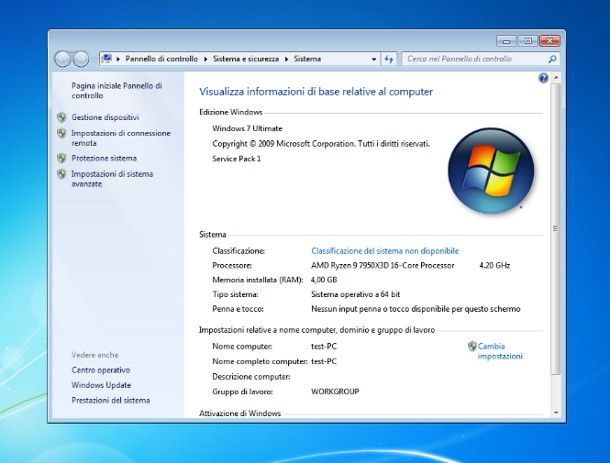
Task: Click AMD Ryzen 9 7950X3D processor text
Action: (383, 266)
